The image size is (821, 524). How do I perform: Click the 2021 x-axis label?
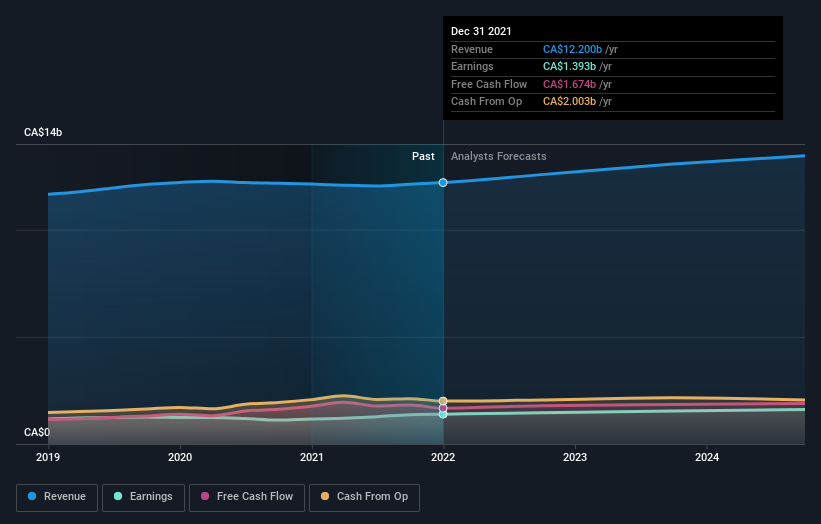point(312,457)
